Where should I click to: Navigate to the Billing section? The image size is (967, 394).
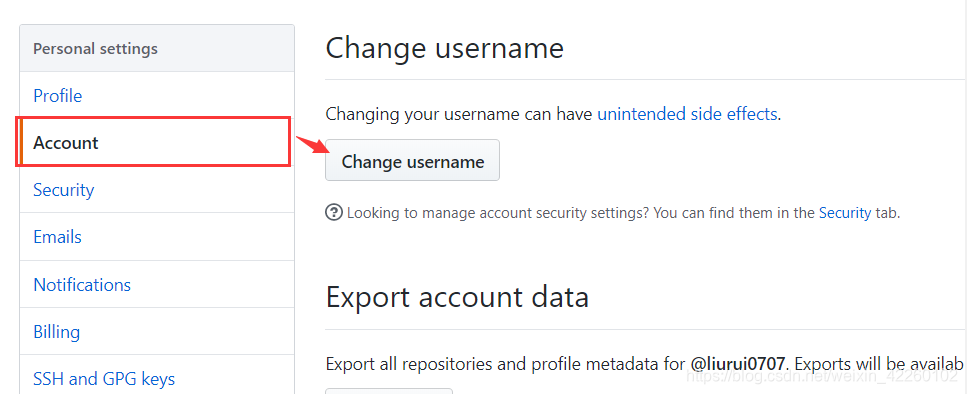[x=57, y=332]
